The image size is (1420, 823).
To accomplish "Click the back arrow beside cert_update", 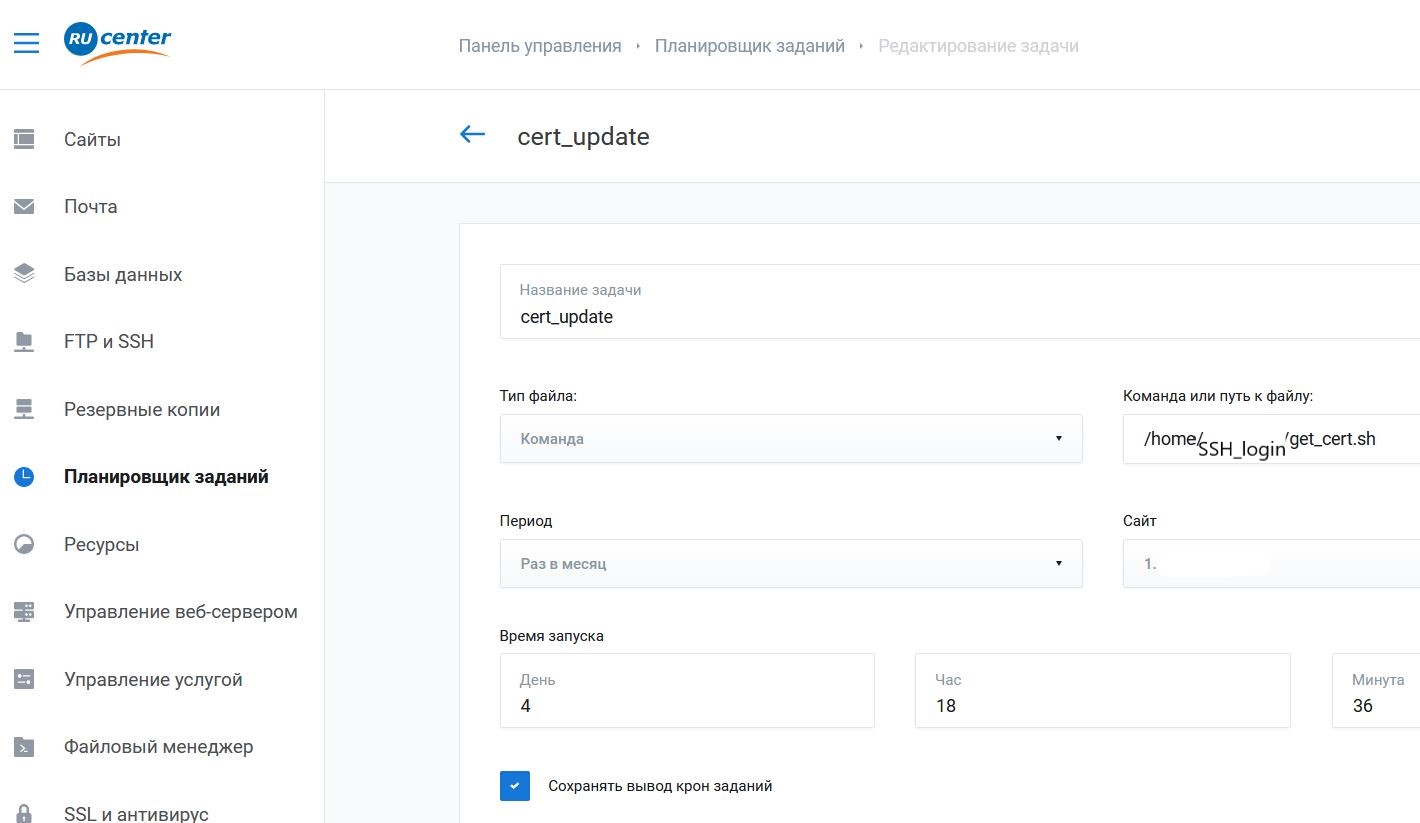I will pyautogui.click(x=472, y=135).
